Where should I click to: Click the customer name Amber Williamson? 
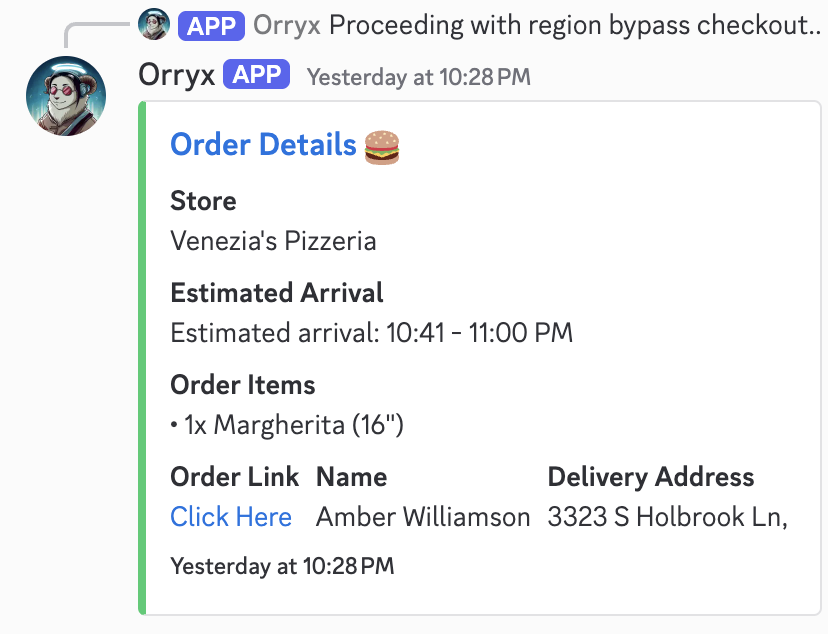tap(423, 517)
